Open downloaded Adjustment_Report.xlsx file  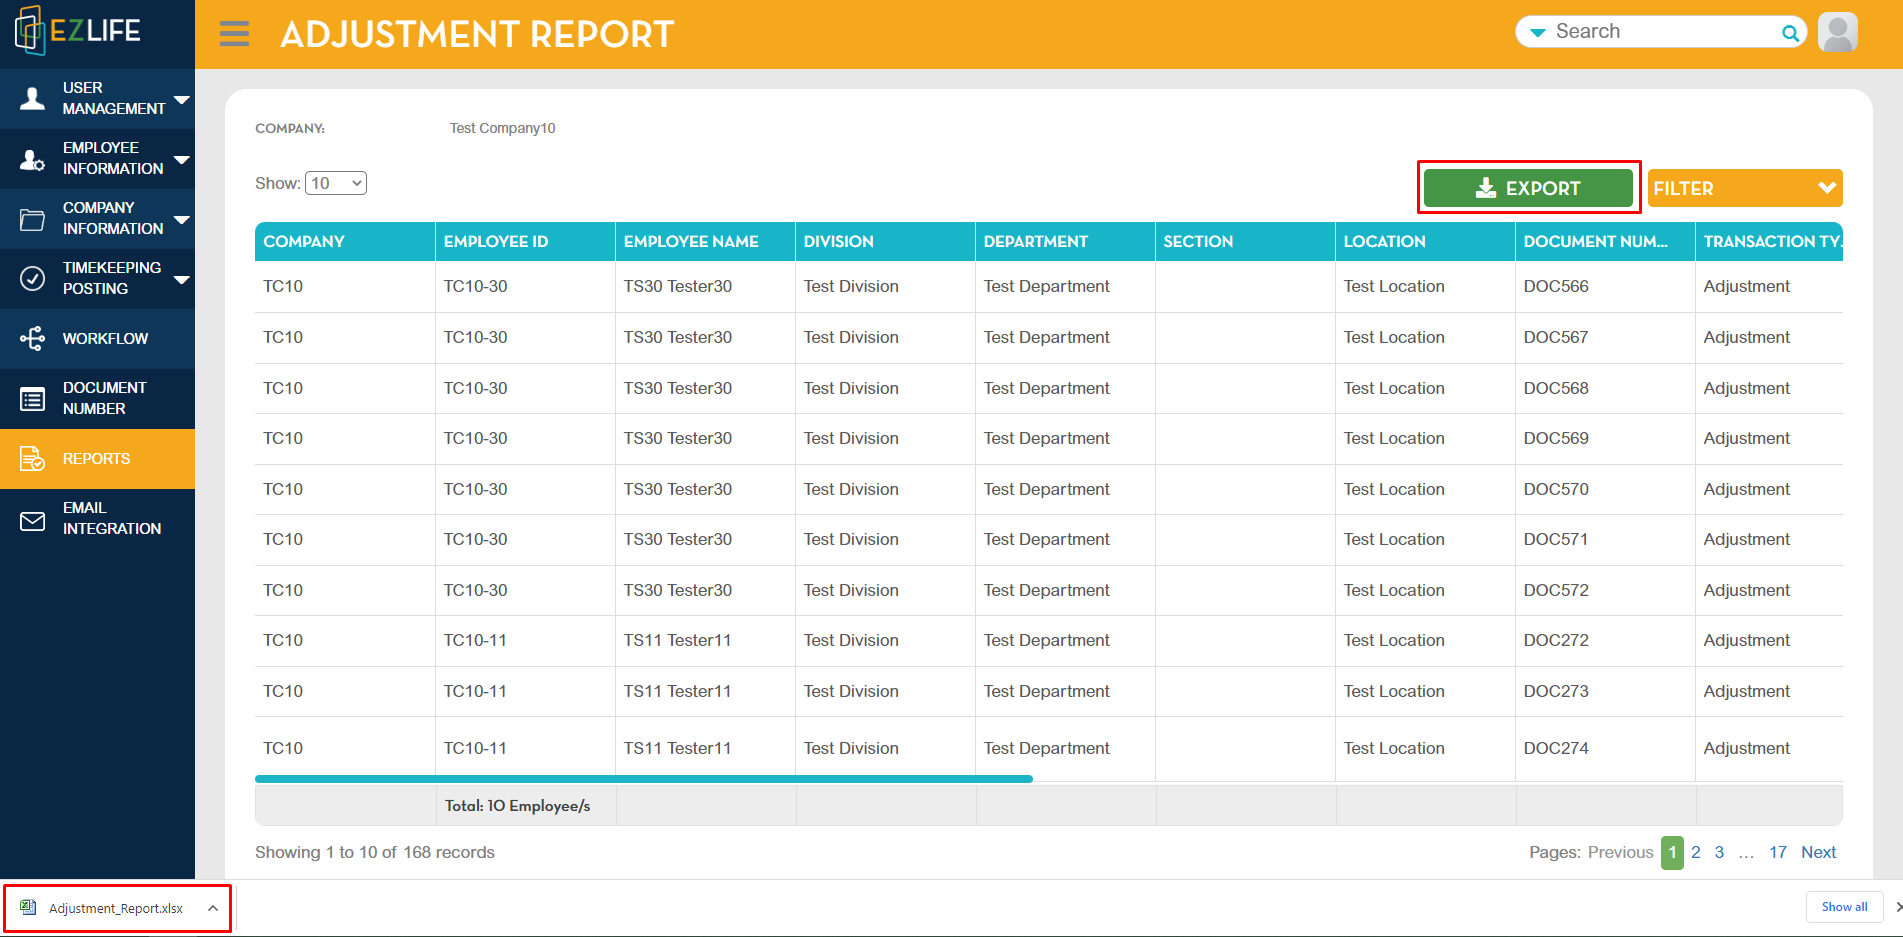pyautogui.click(x=116, y=908)
